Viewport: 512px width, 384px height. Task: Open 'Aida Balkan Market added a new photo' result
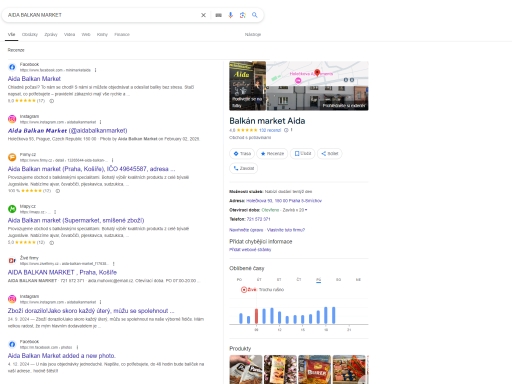click(62, 356)
